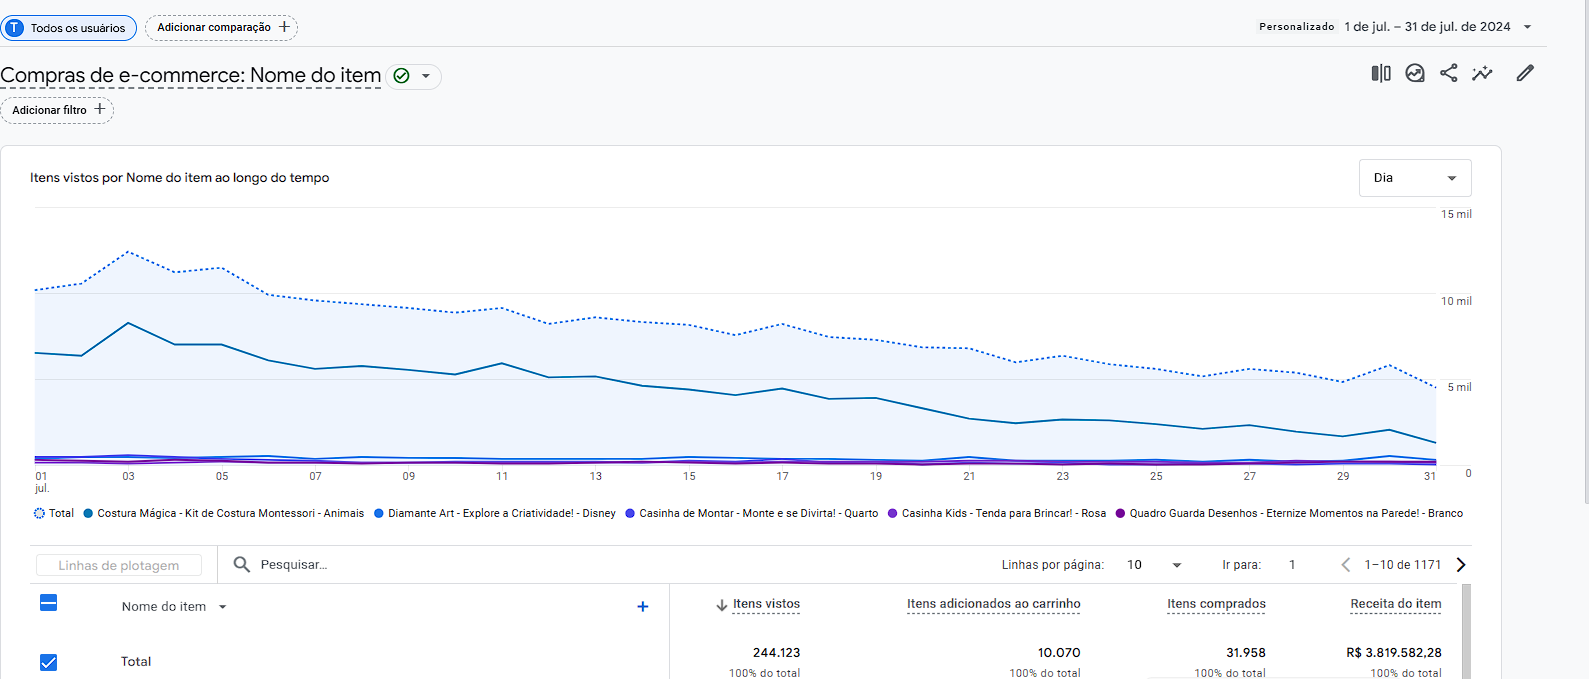Open the Linhas por página dropdown

pos(1154,565)
